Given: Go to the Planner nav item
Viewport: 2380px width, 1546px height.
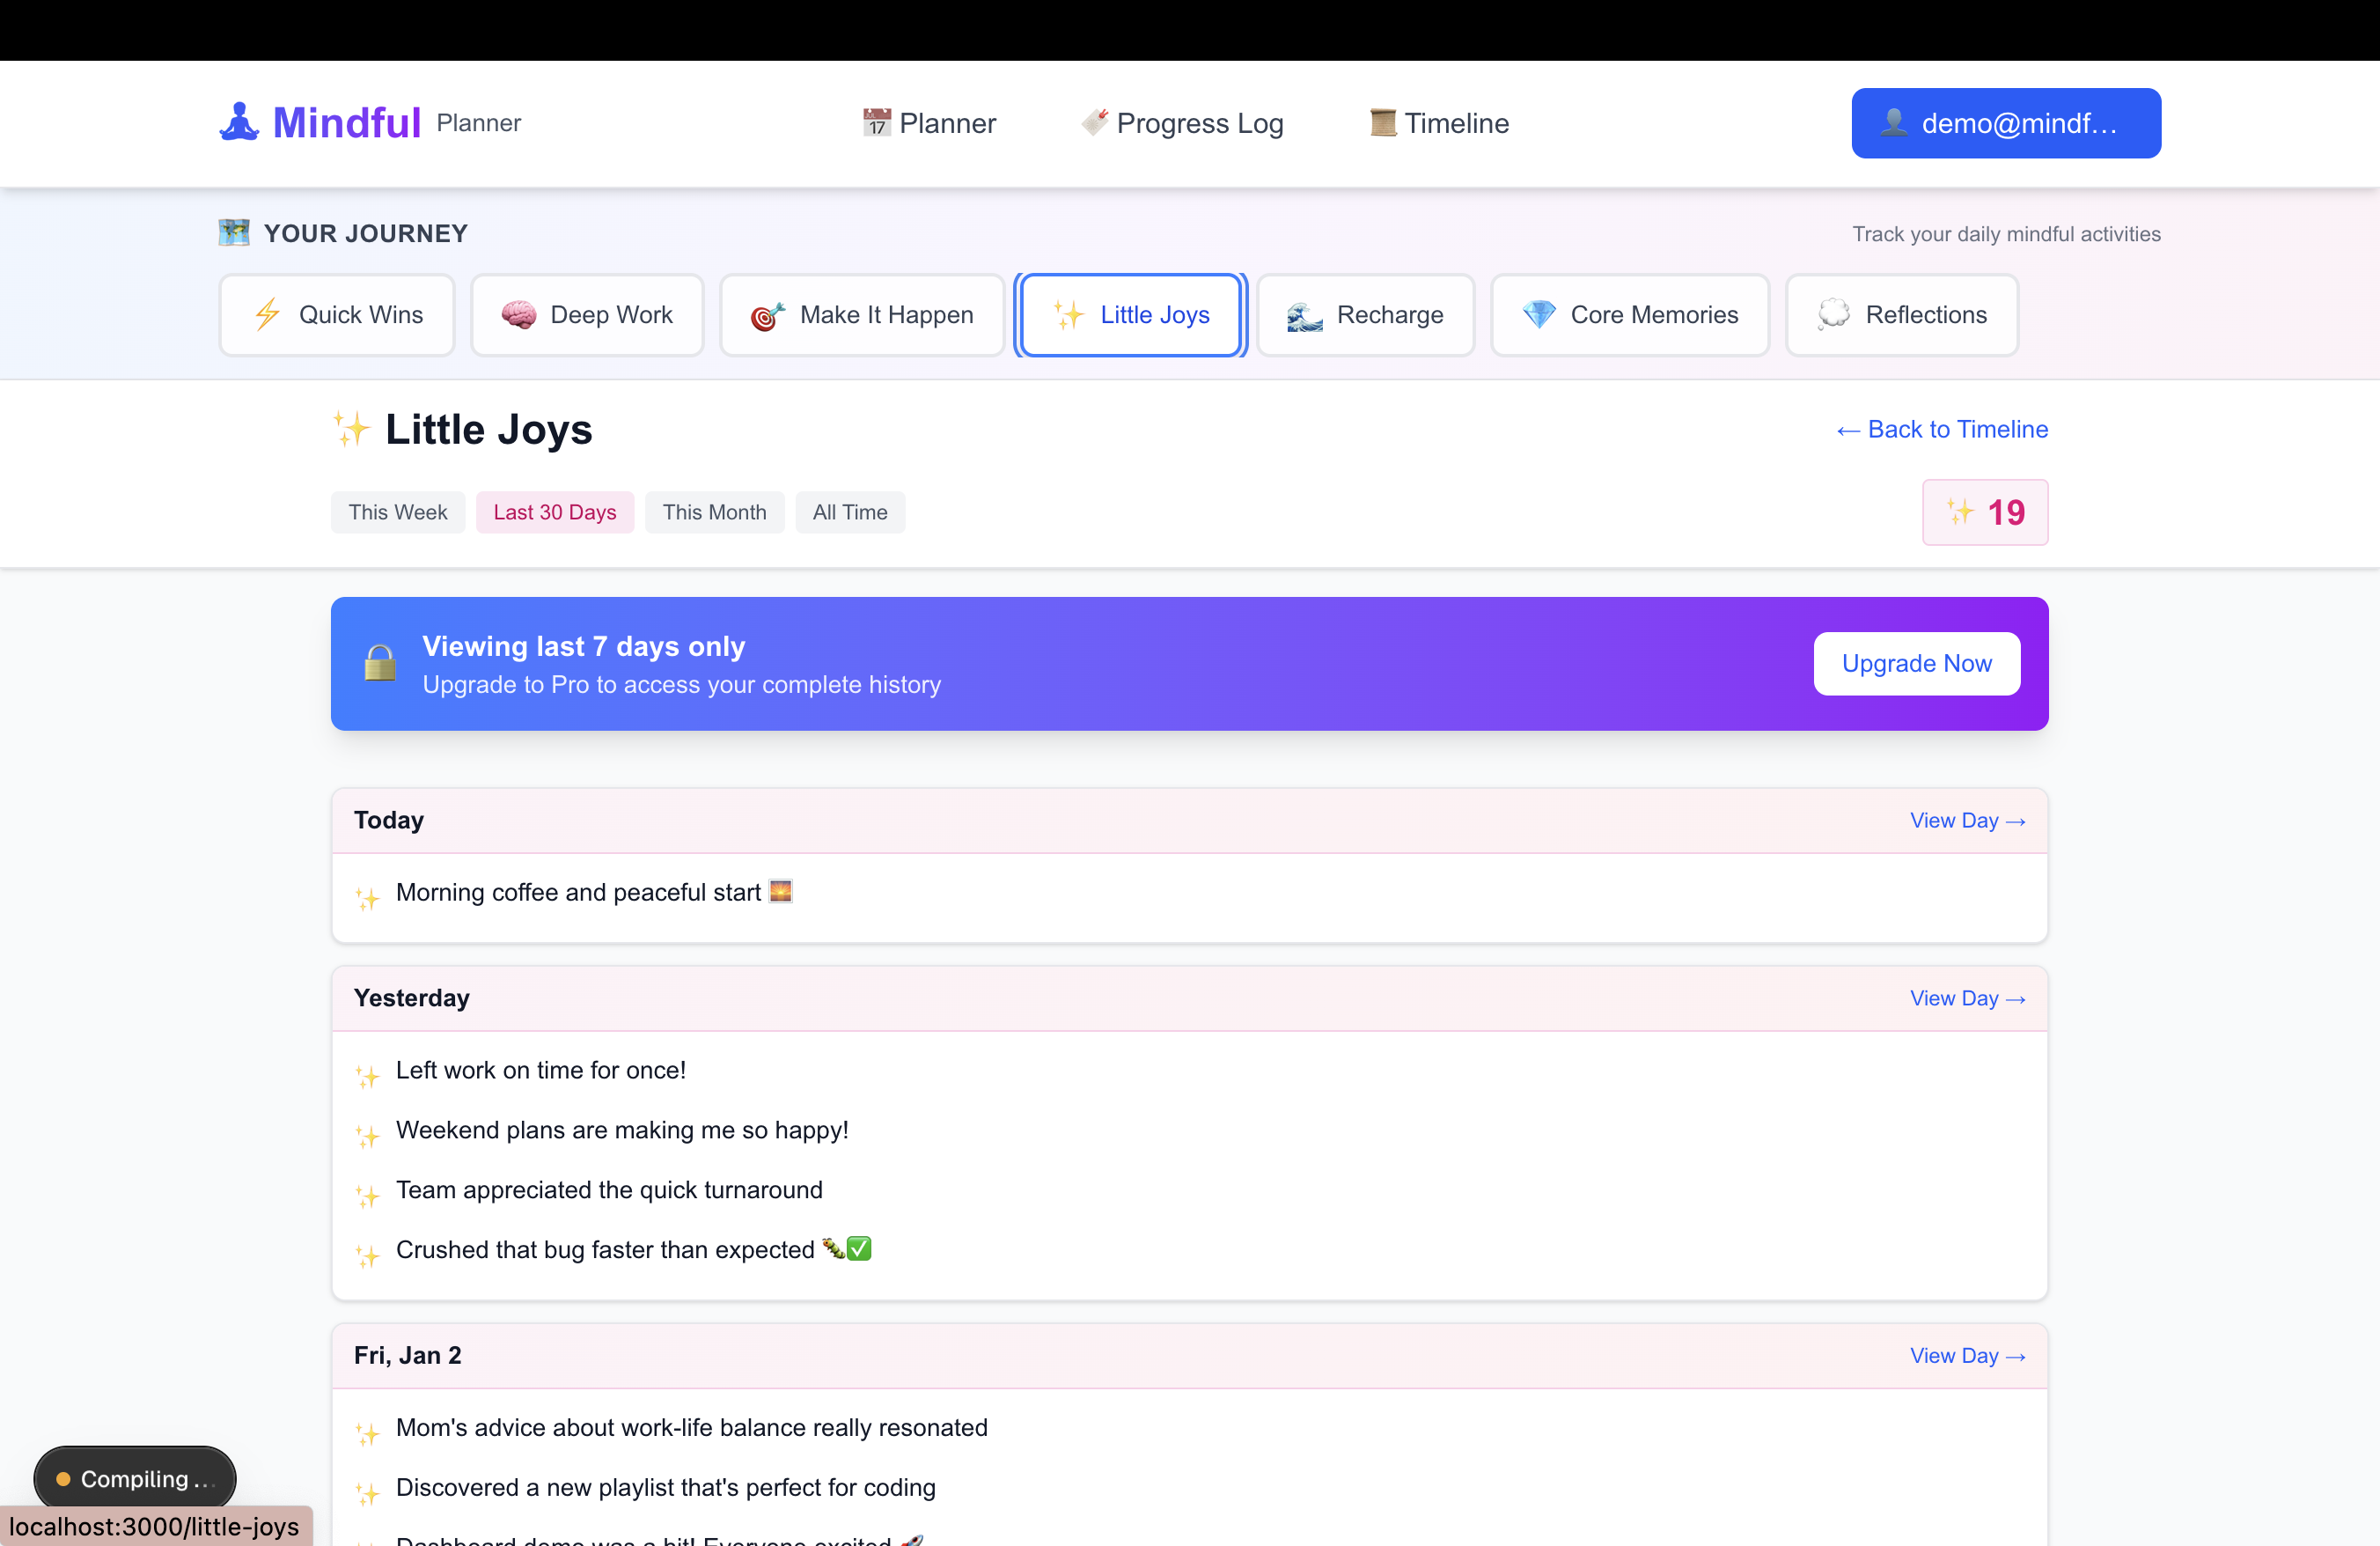Looking at the screenshot, I should (929, 123).
